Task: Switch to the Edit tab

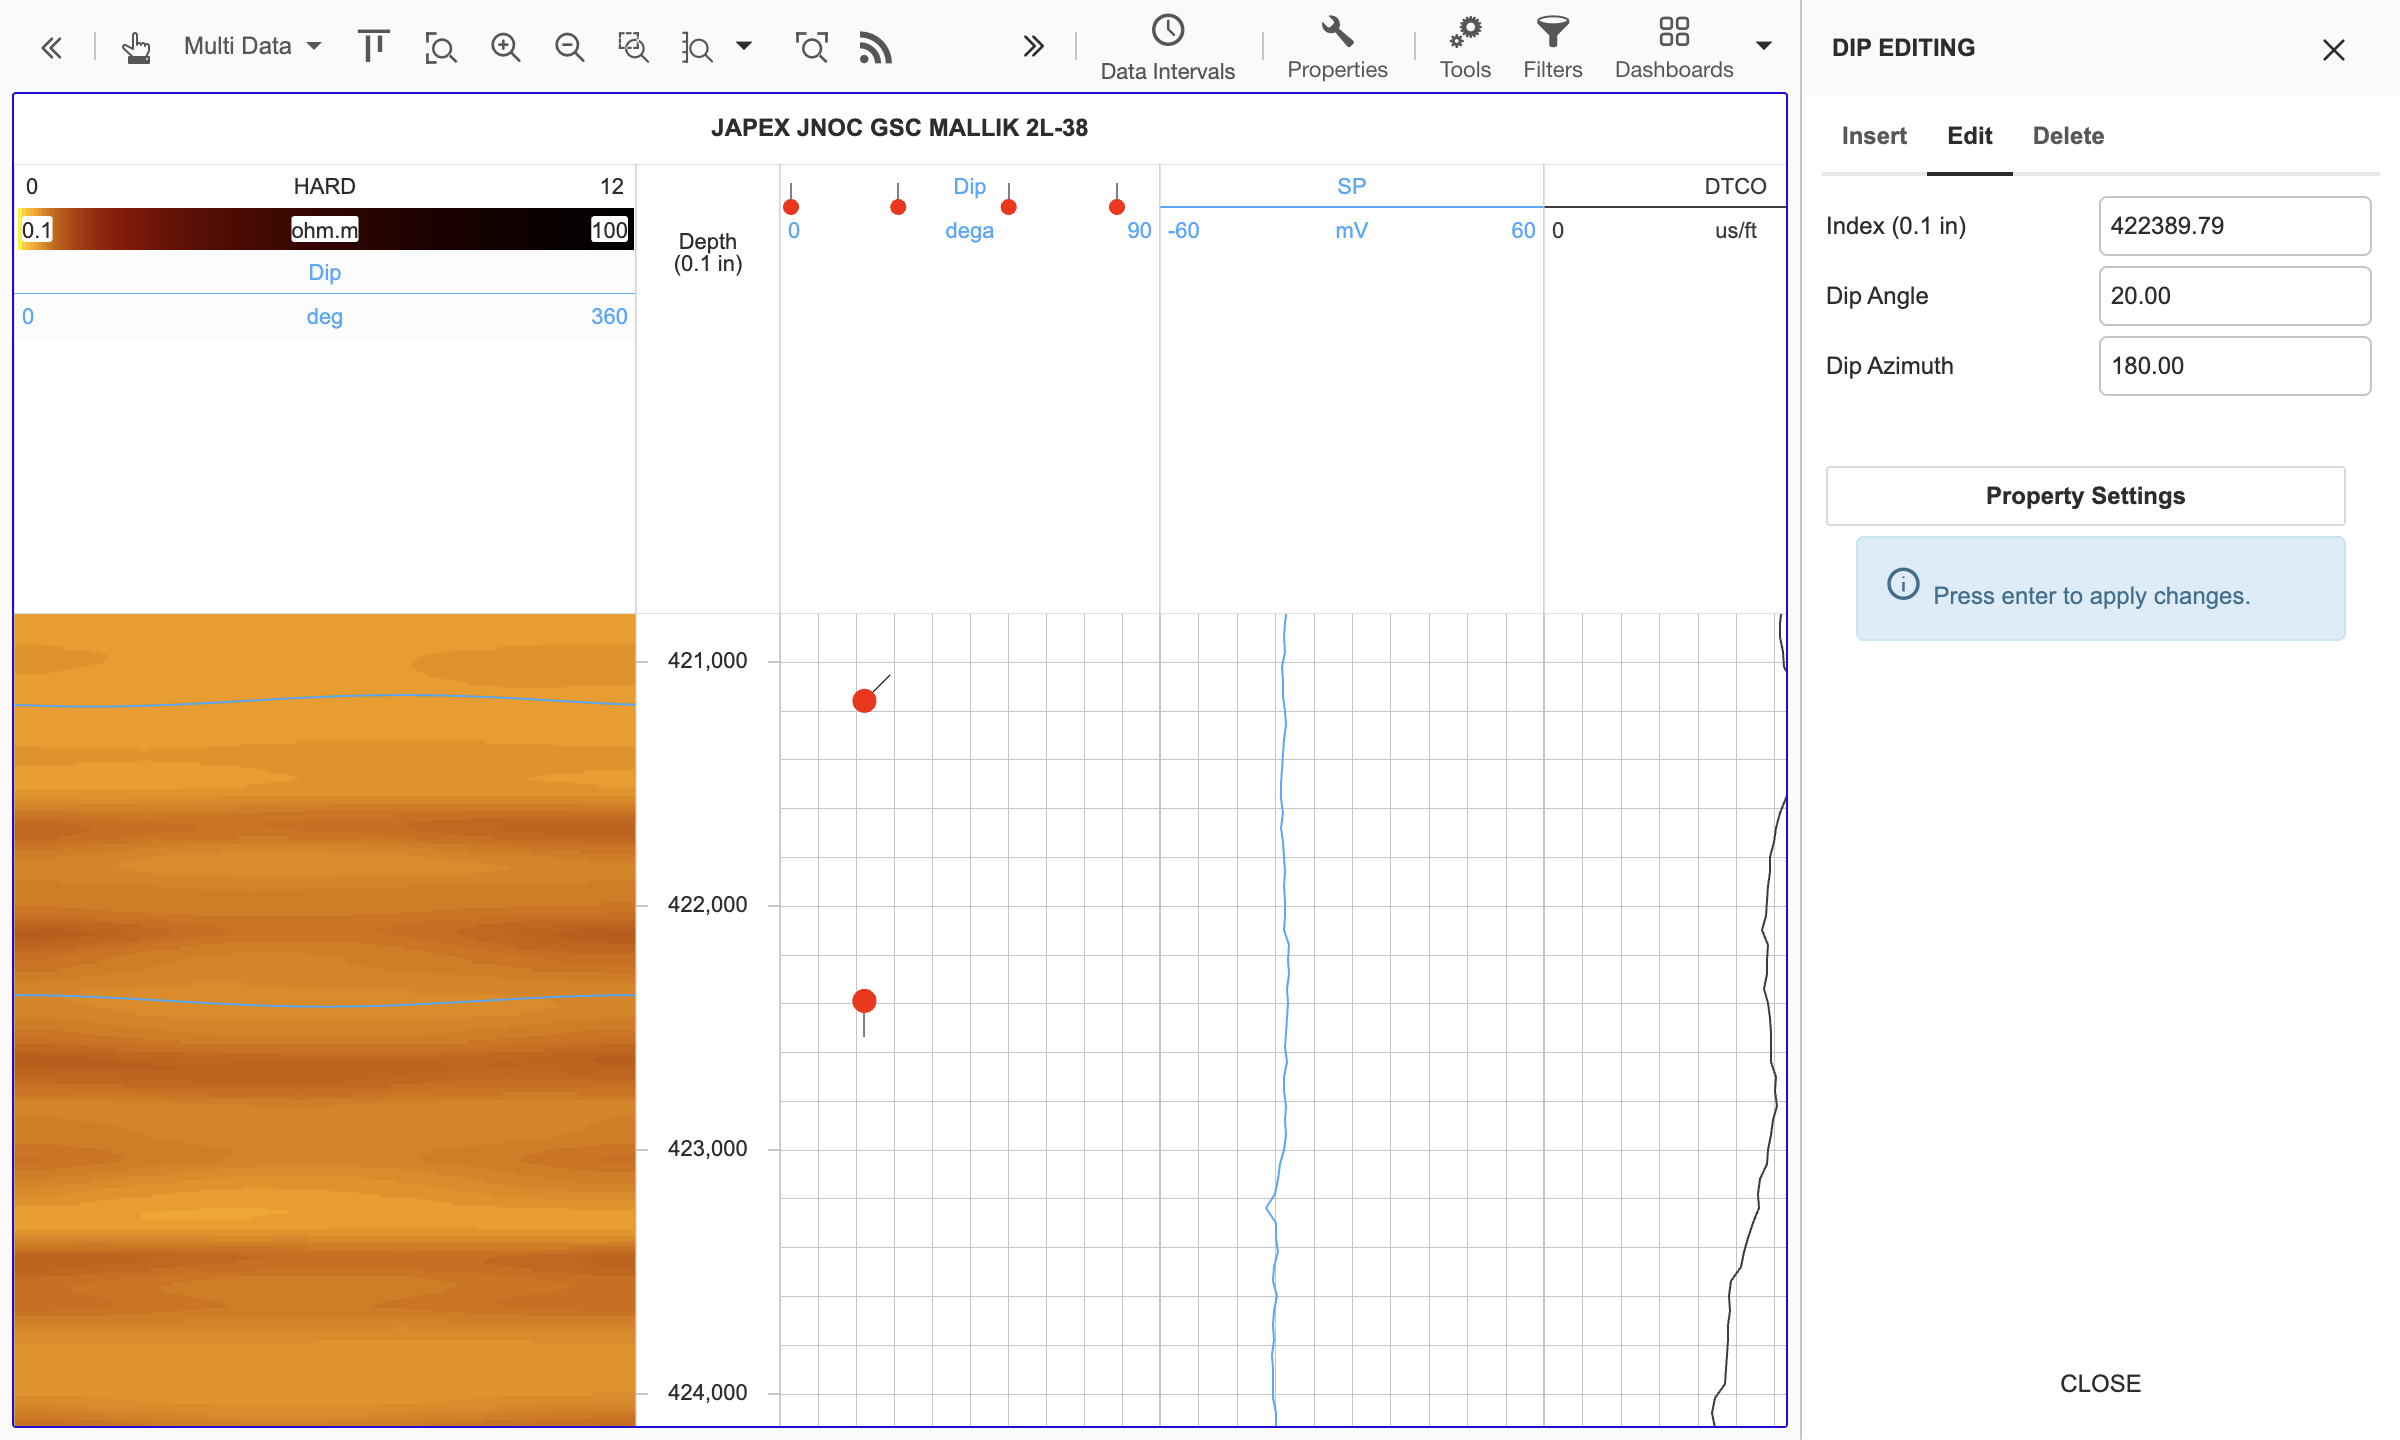Action: pos(1970,136)
